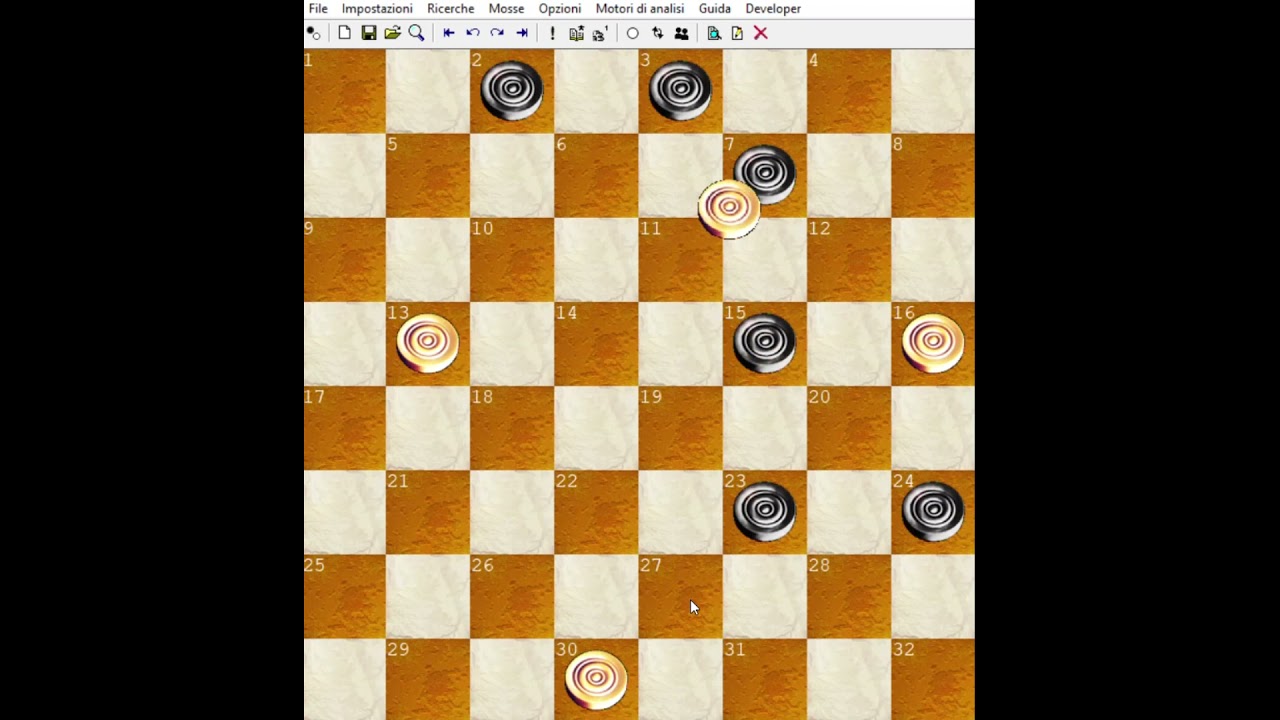Select the black piece on square 15
This screenshot has height=720, width=1280.
pyautogui.click(x=765, y=343)
